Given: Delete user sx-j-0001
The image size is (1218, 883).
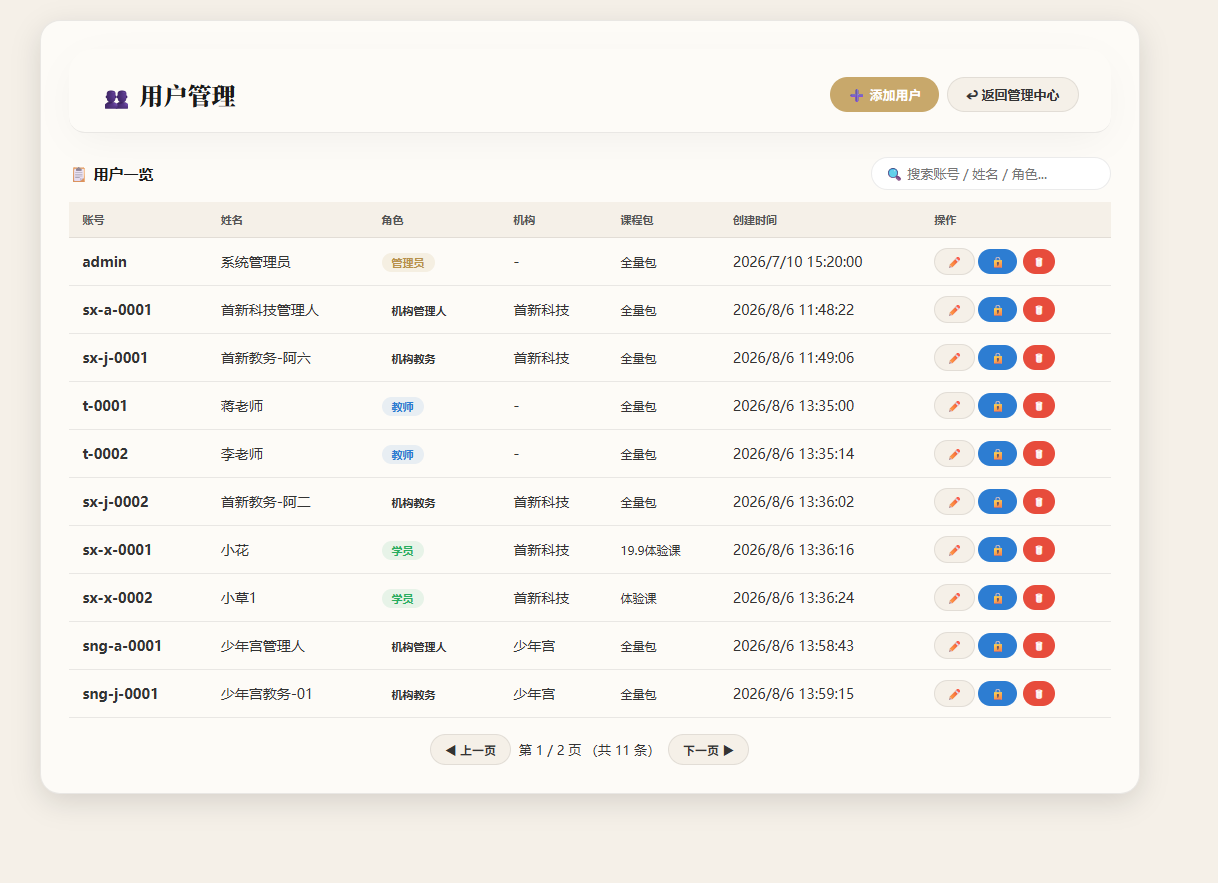Looking at the screenshot, I should coord(1039,358).
